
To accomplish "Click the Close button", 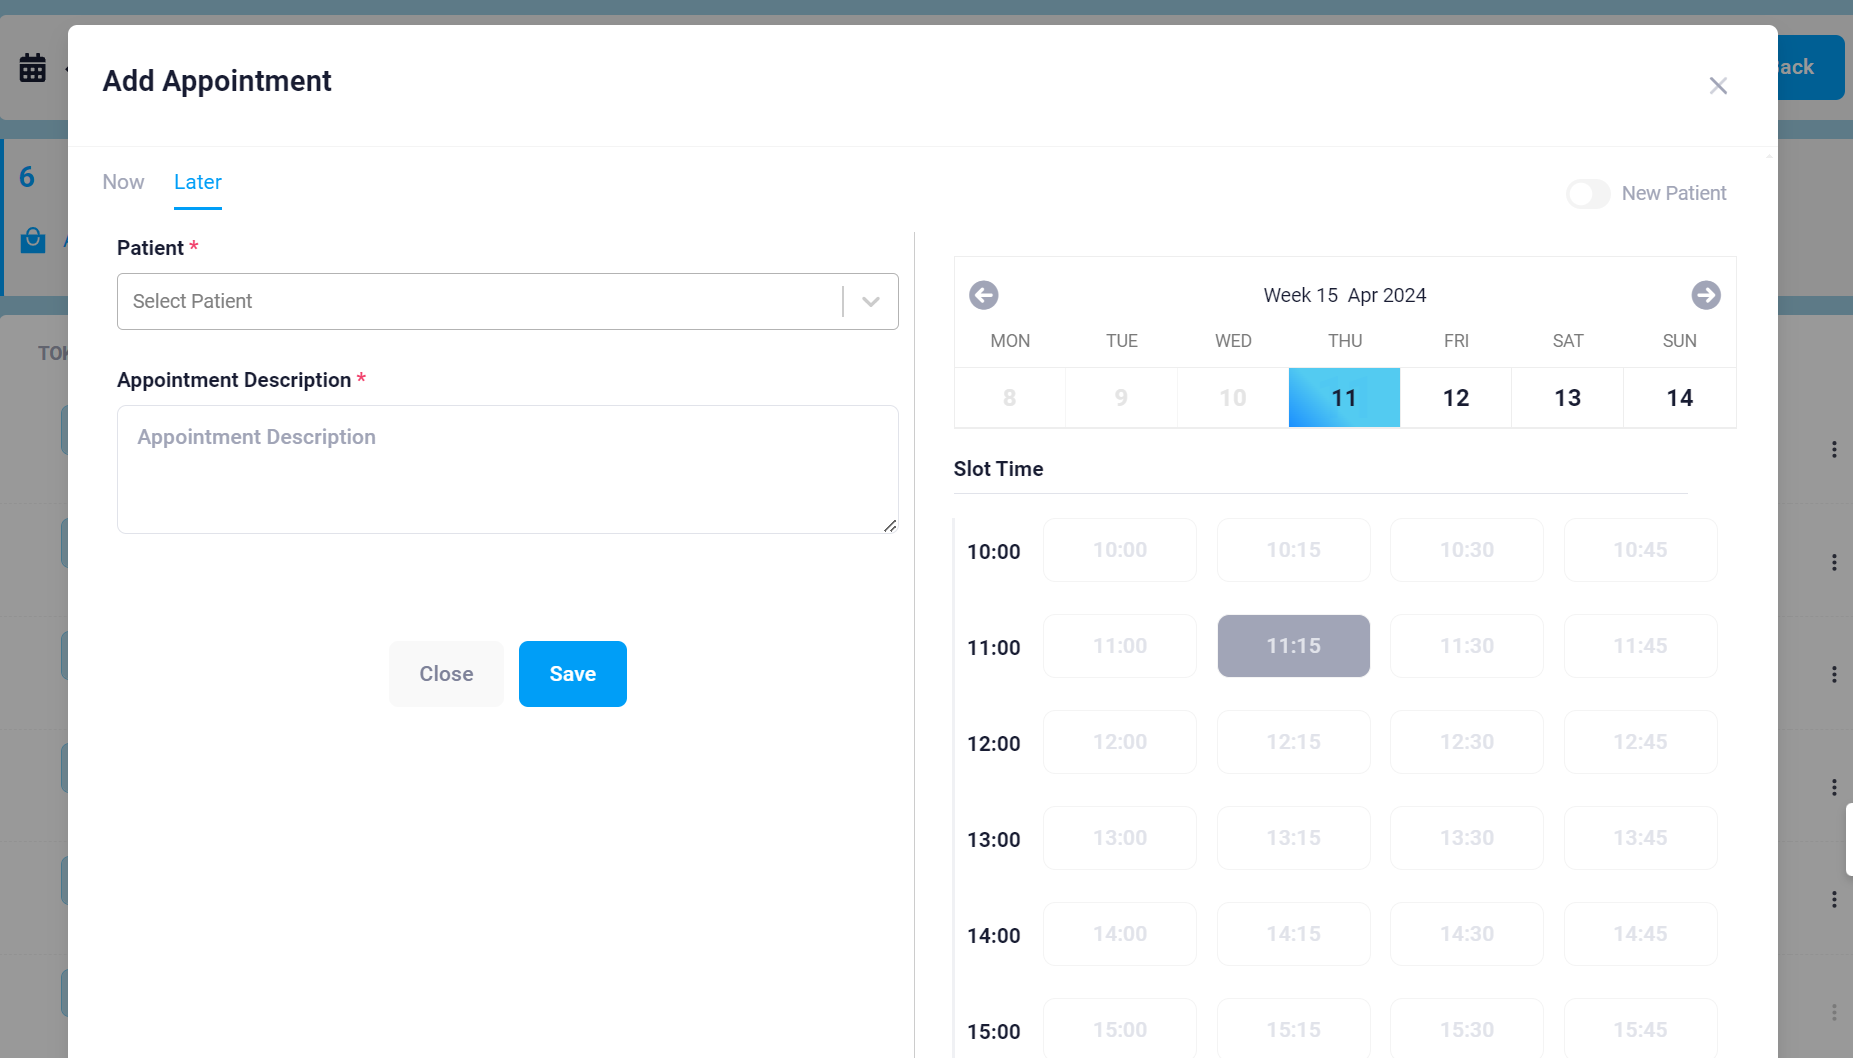I will [x=446, y=674].
